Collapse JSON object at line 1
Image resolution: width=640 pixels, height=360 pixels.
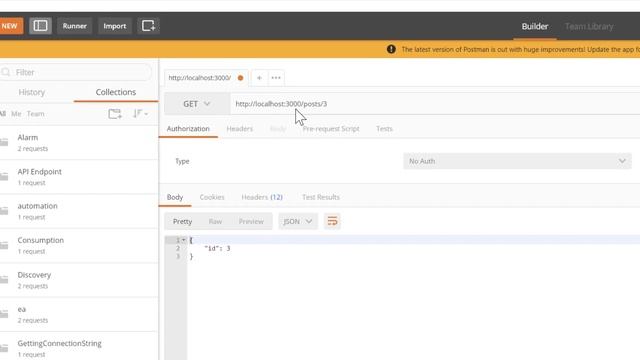pos(184,240)
